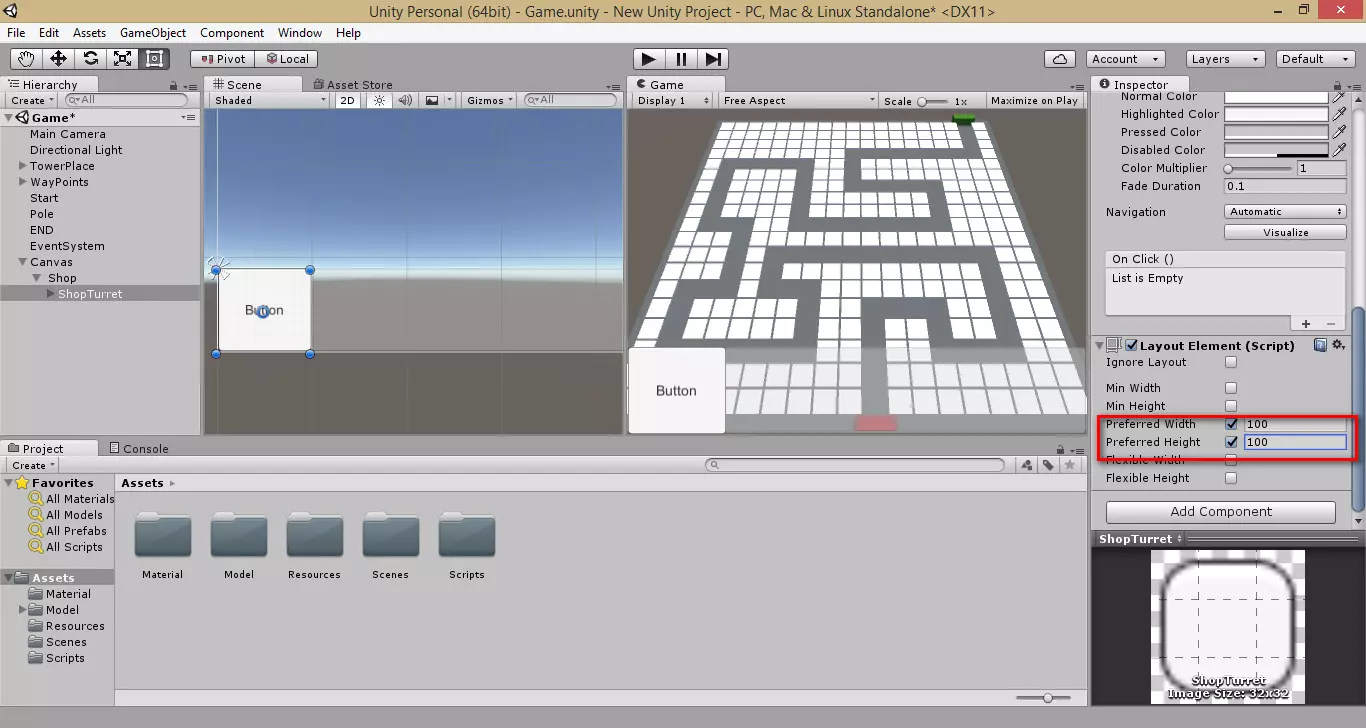Screen dimensions: 1366x728
Task: Uncheck the Preferred Width checkbox
Action: pyautogui.click(x=1231, y=424)
